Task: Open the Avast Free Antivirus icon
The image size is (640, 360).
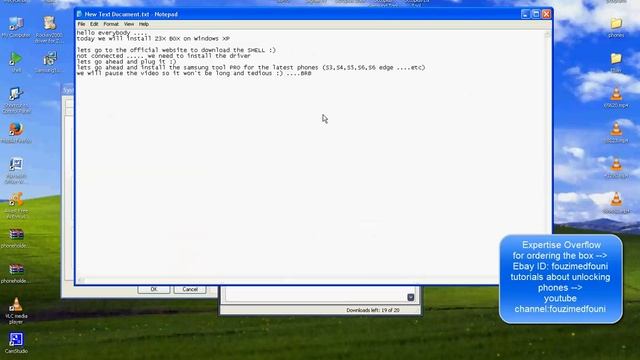Action: pyautogui.click(x=16, y=205)
